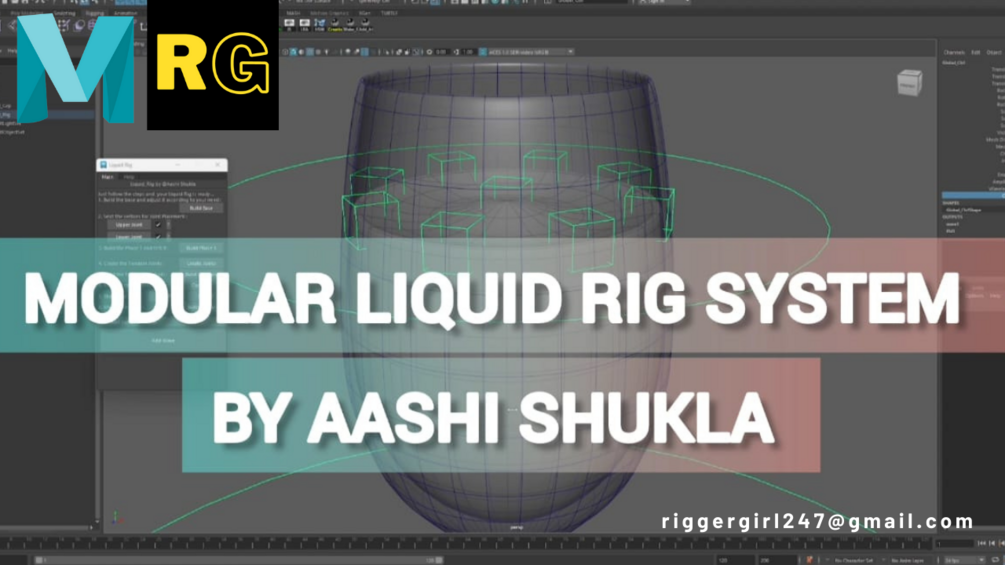This screenshot has width=1005, height=565.
Task: Open the ACES SDR-video color space dropdown
Action: point(529,52)
